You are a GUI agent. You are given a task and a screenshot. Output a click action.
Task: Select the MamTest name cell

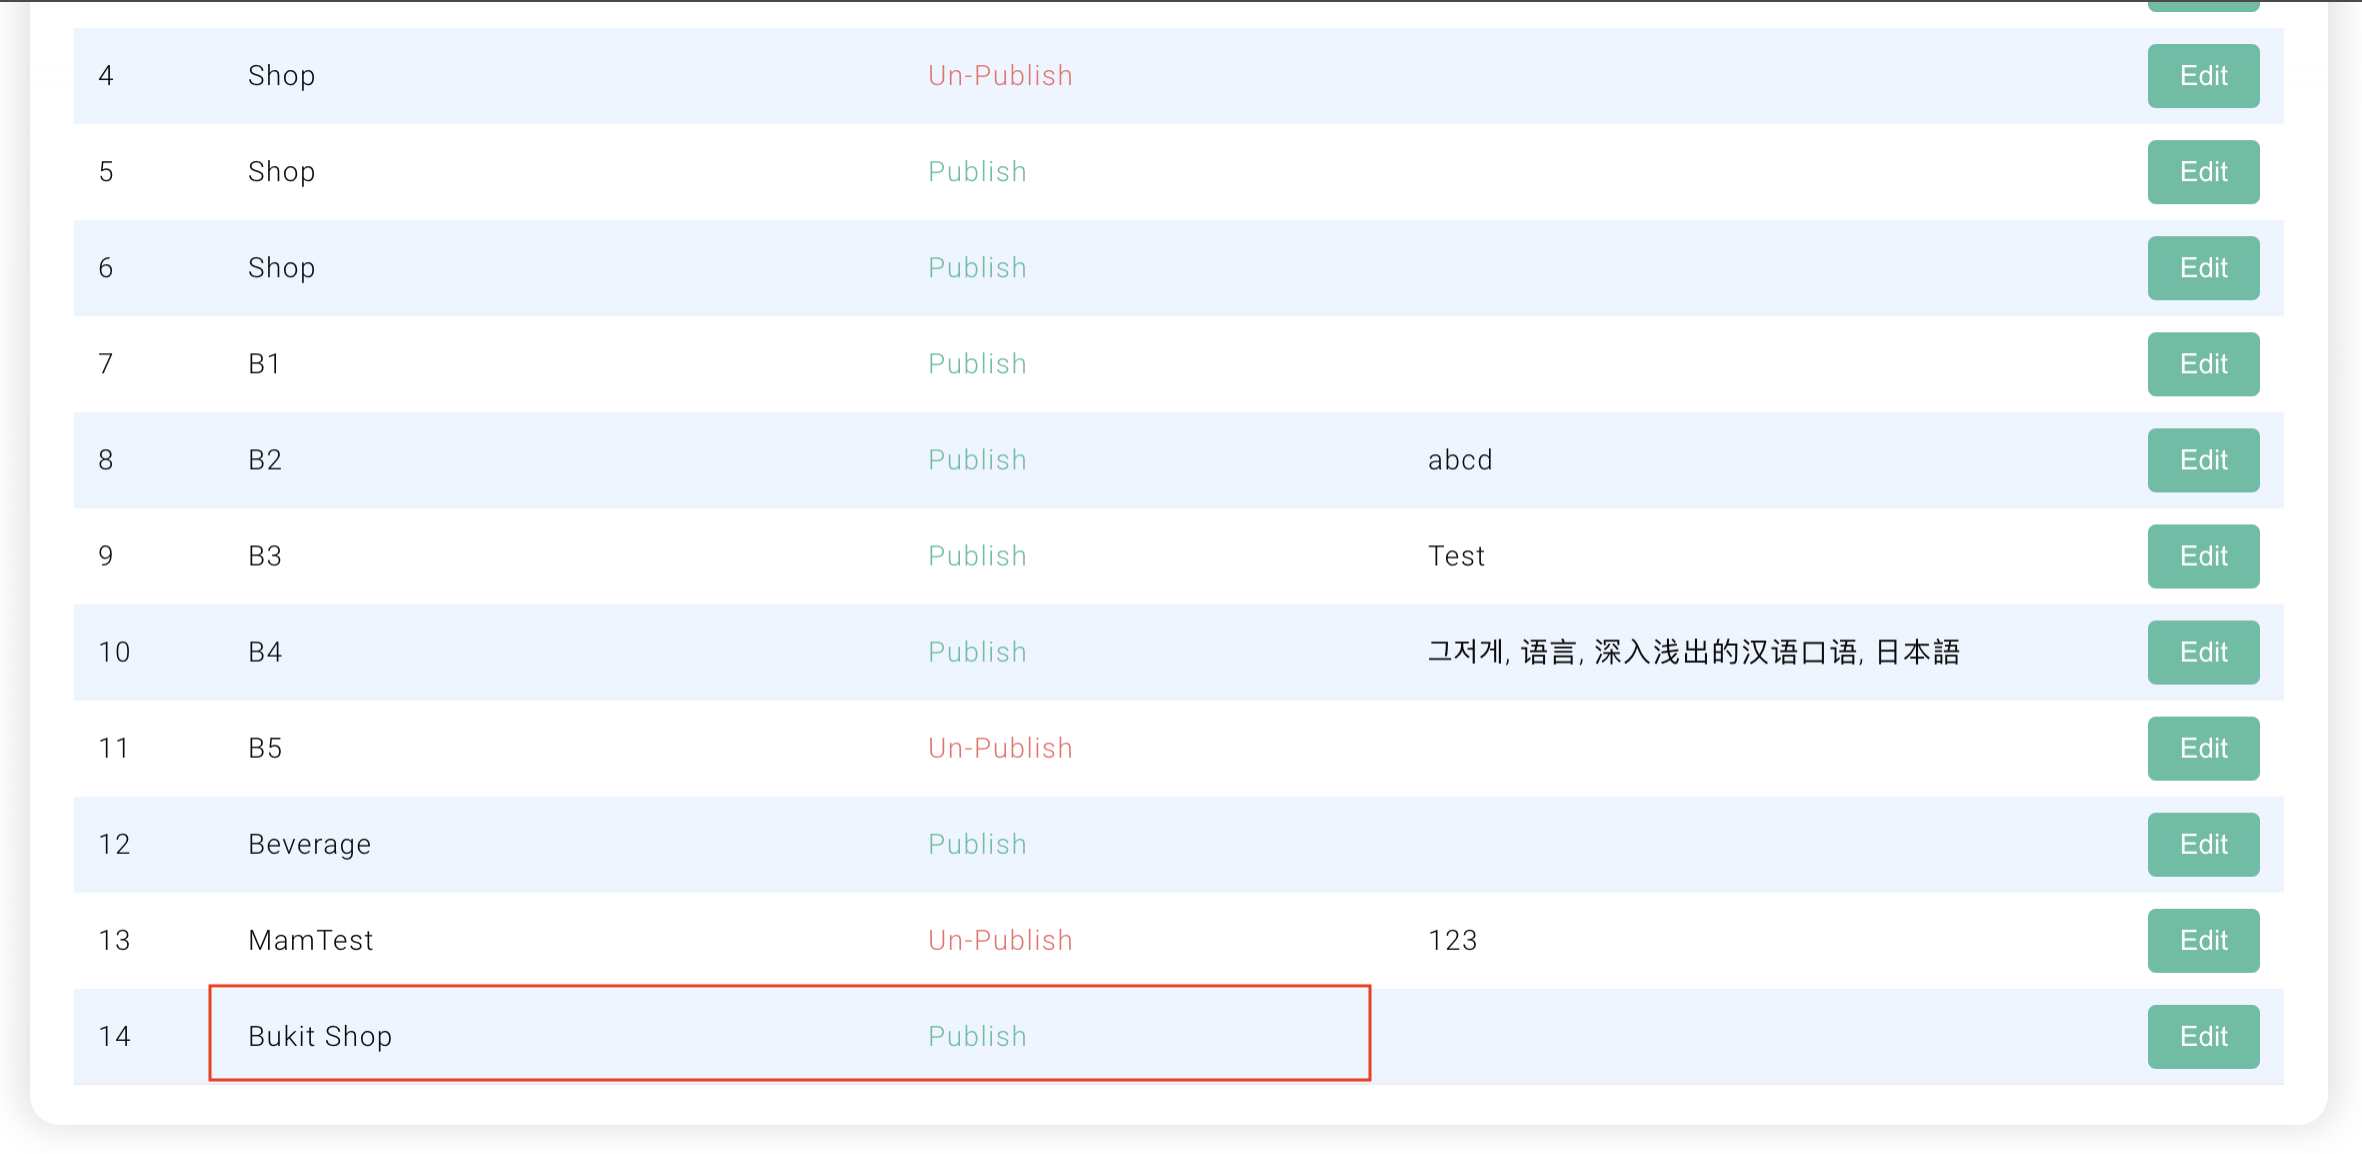tap(310, 940)
